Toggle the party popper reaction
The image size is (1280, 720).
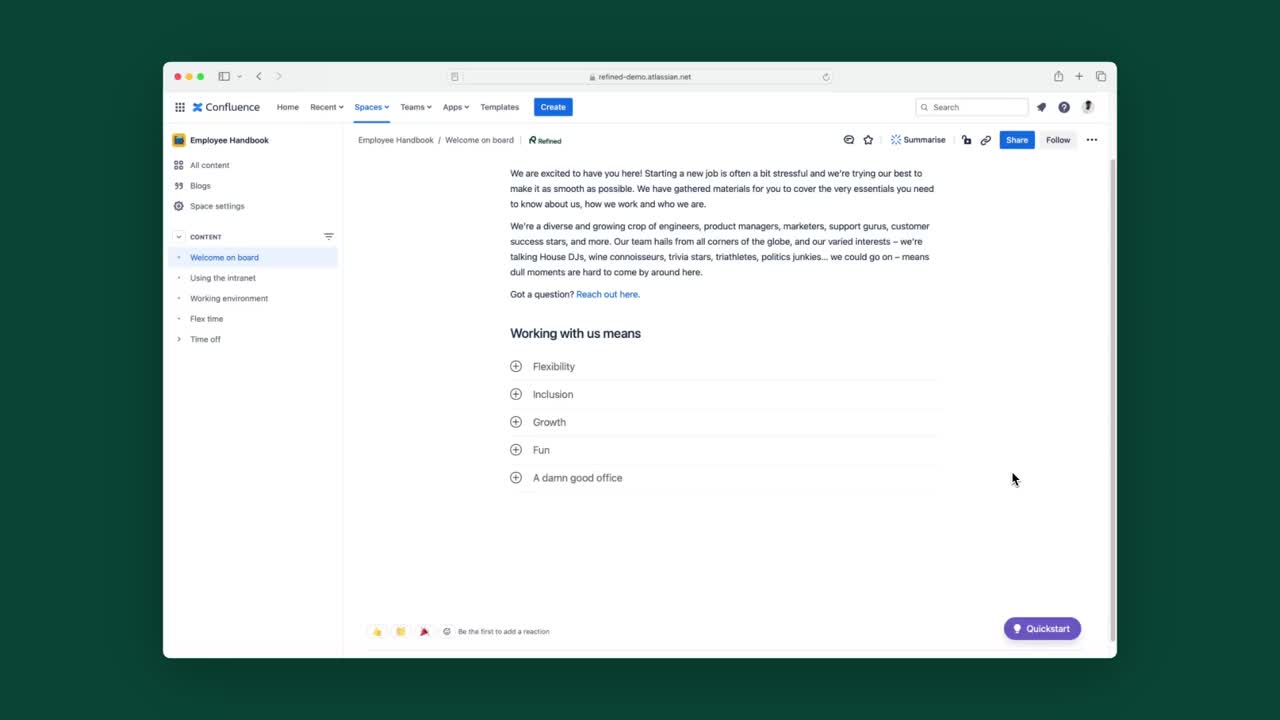click(x=424, y=631)
